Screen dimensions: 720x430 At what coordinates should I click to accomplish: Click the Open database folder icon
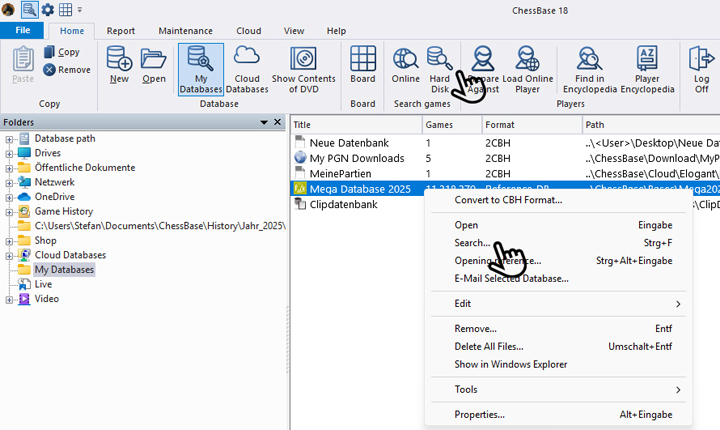[153, 58]
